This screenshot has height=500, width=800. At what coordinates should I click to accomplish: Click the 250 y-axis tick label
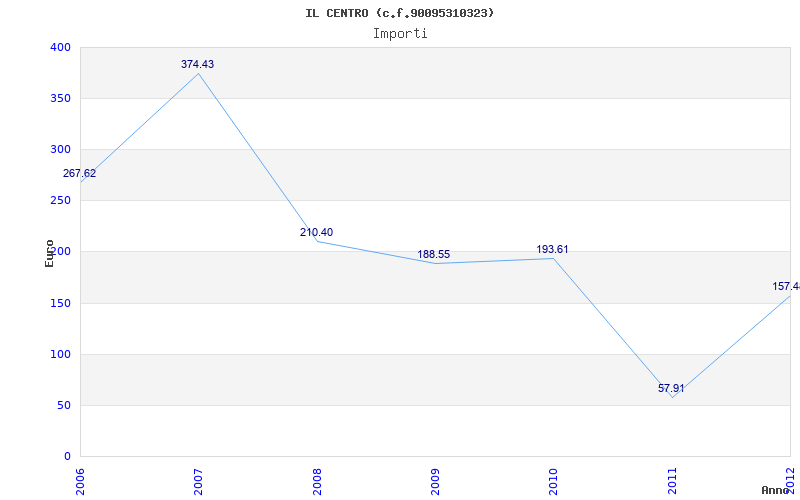[60, 201]
